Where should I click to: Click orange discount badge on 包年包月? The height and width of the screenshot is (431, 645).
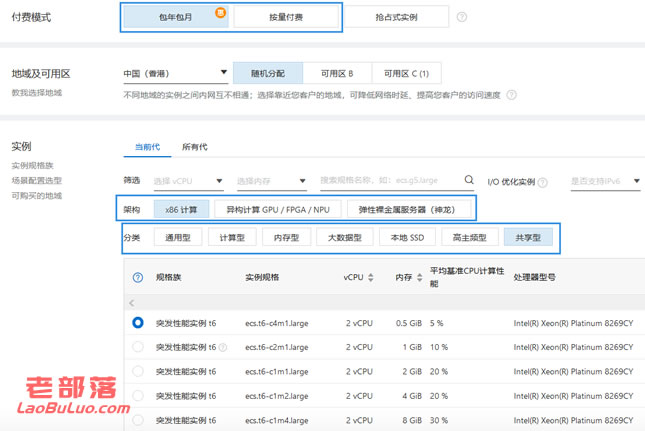220,13
